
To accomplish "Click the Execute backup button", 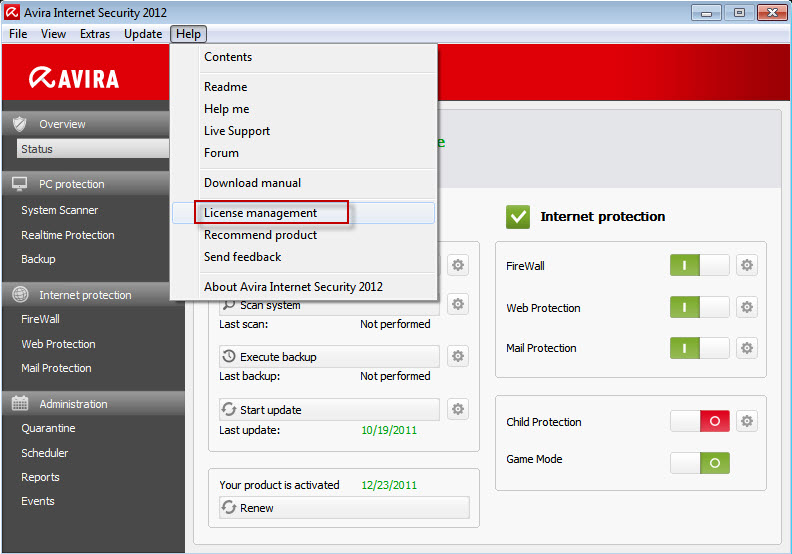I will coord(329,357).
